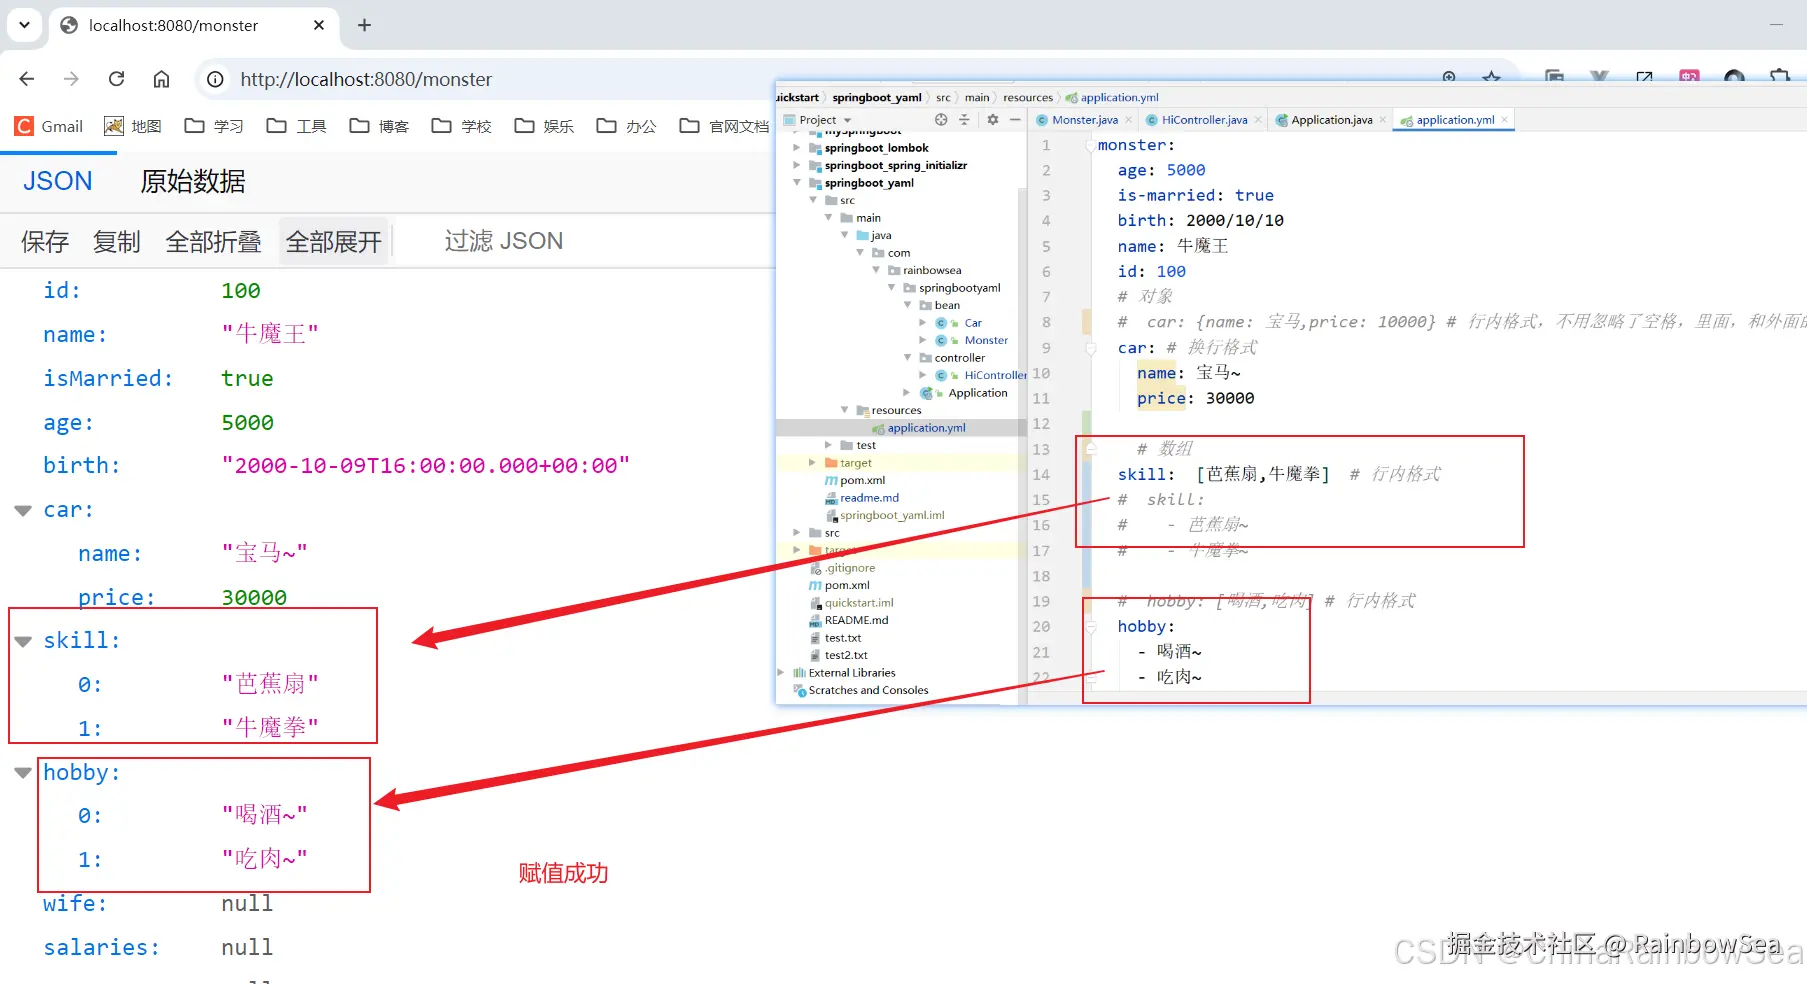Collapse the skill array in JSON viewer
Image resolution: width=1807 pixels, height=984 pixels.
click(23, 641)
